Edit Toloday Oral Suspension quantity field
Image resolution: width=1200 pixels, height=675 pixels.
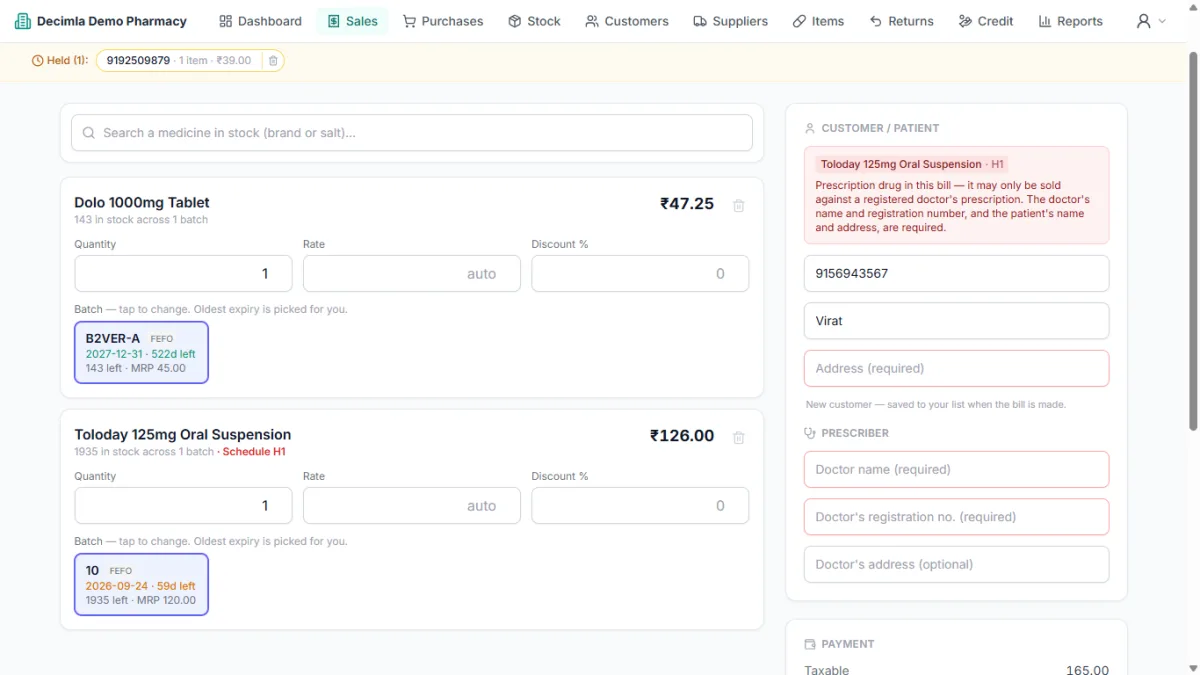183,506
